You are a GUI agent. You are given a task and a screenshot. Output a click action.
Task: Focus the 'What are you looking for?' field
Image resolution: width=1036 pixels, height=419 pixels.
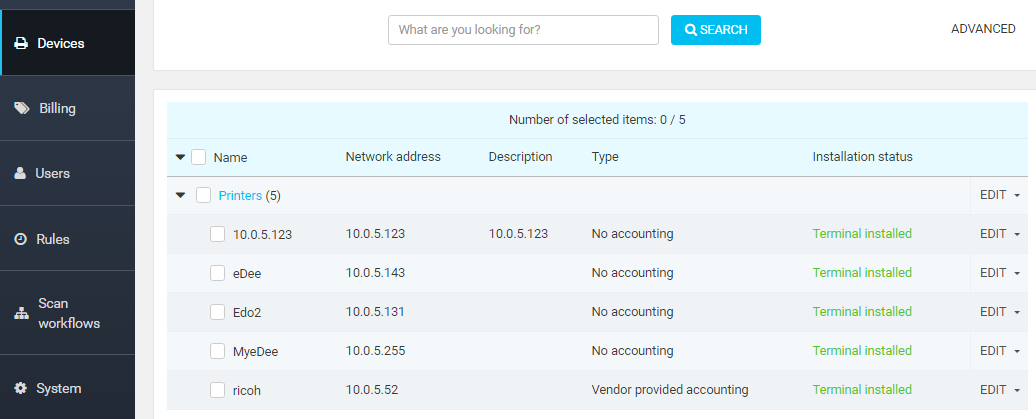523,30
